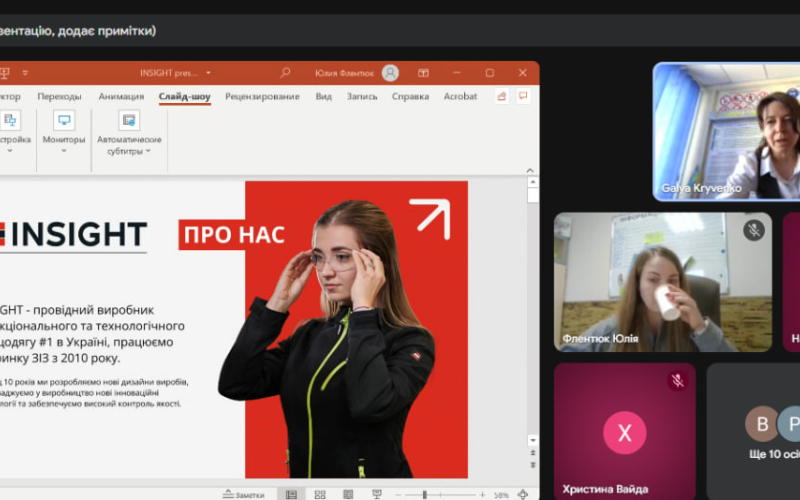This screenshot has width=800, height=500.
Task: Open the Acrobat ribbon tab
Action: 460,96
